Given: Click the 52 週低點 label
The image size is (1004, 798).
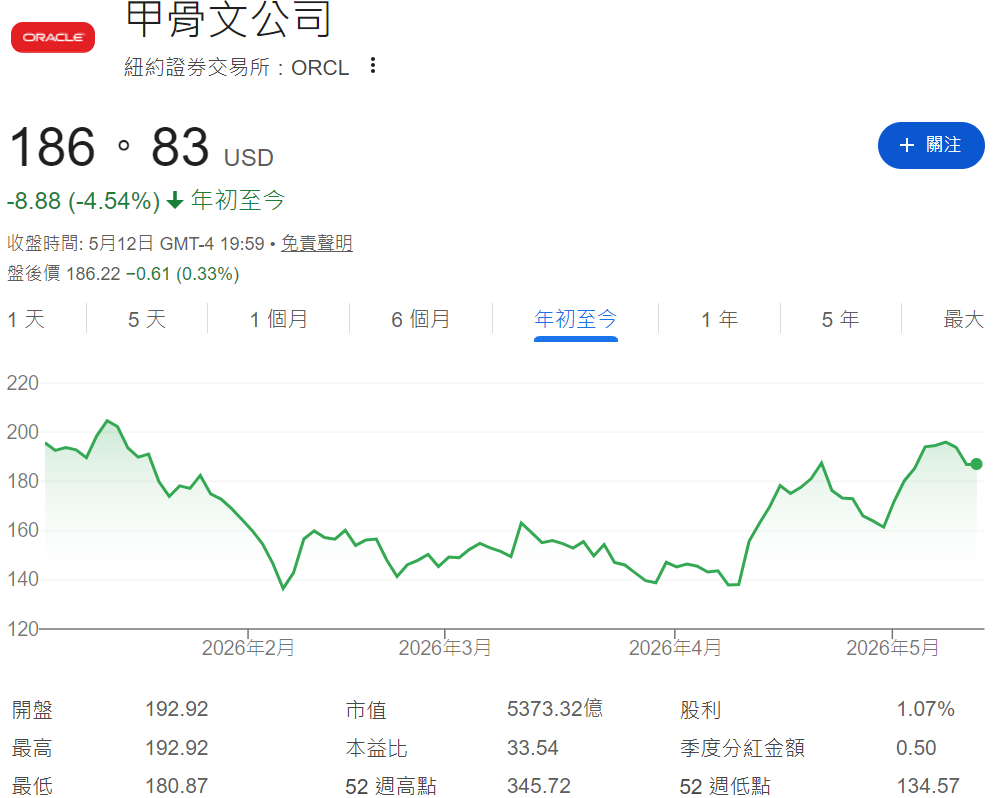Looking at the screenshot, I should tap(725, 786).
